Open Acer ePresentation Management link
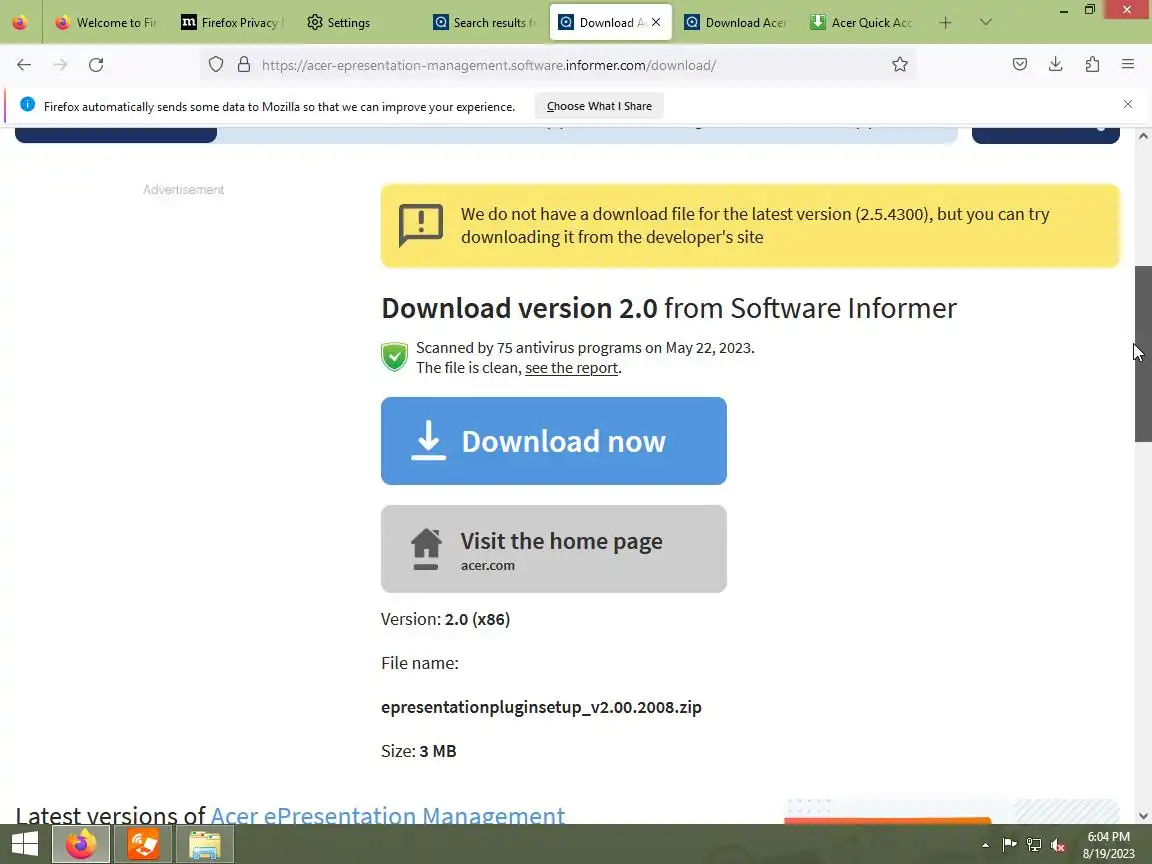The height and width of the screenshot is (864, 1152). 387,815
